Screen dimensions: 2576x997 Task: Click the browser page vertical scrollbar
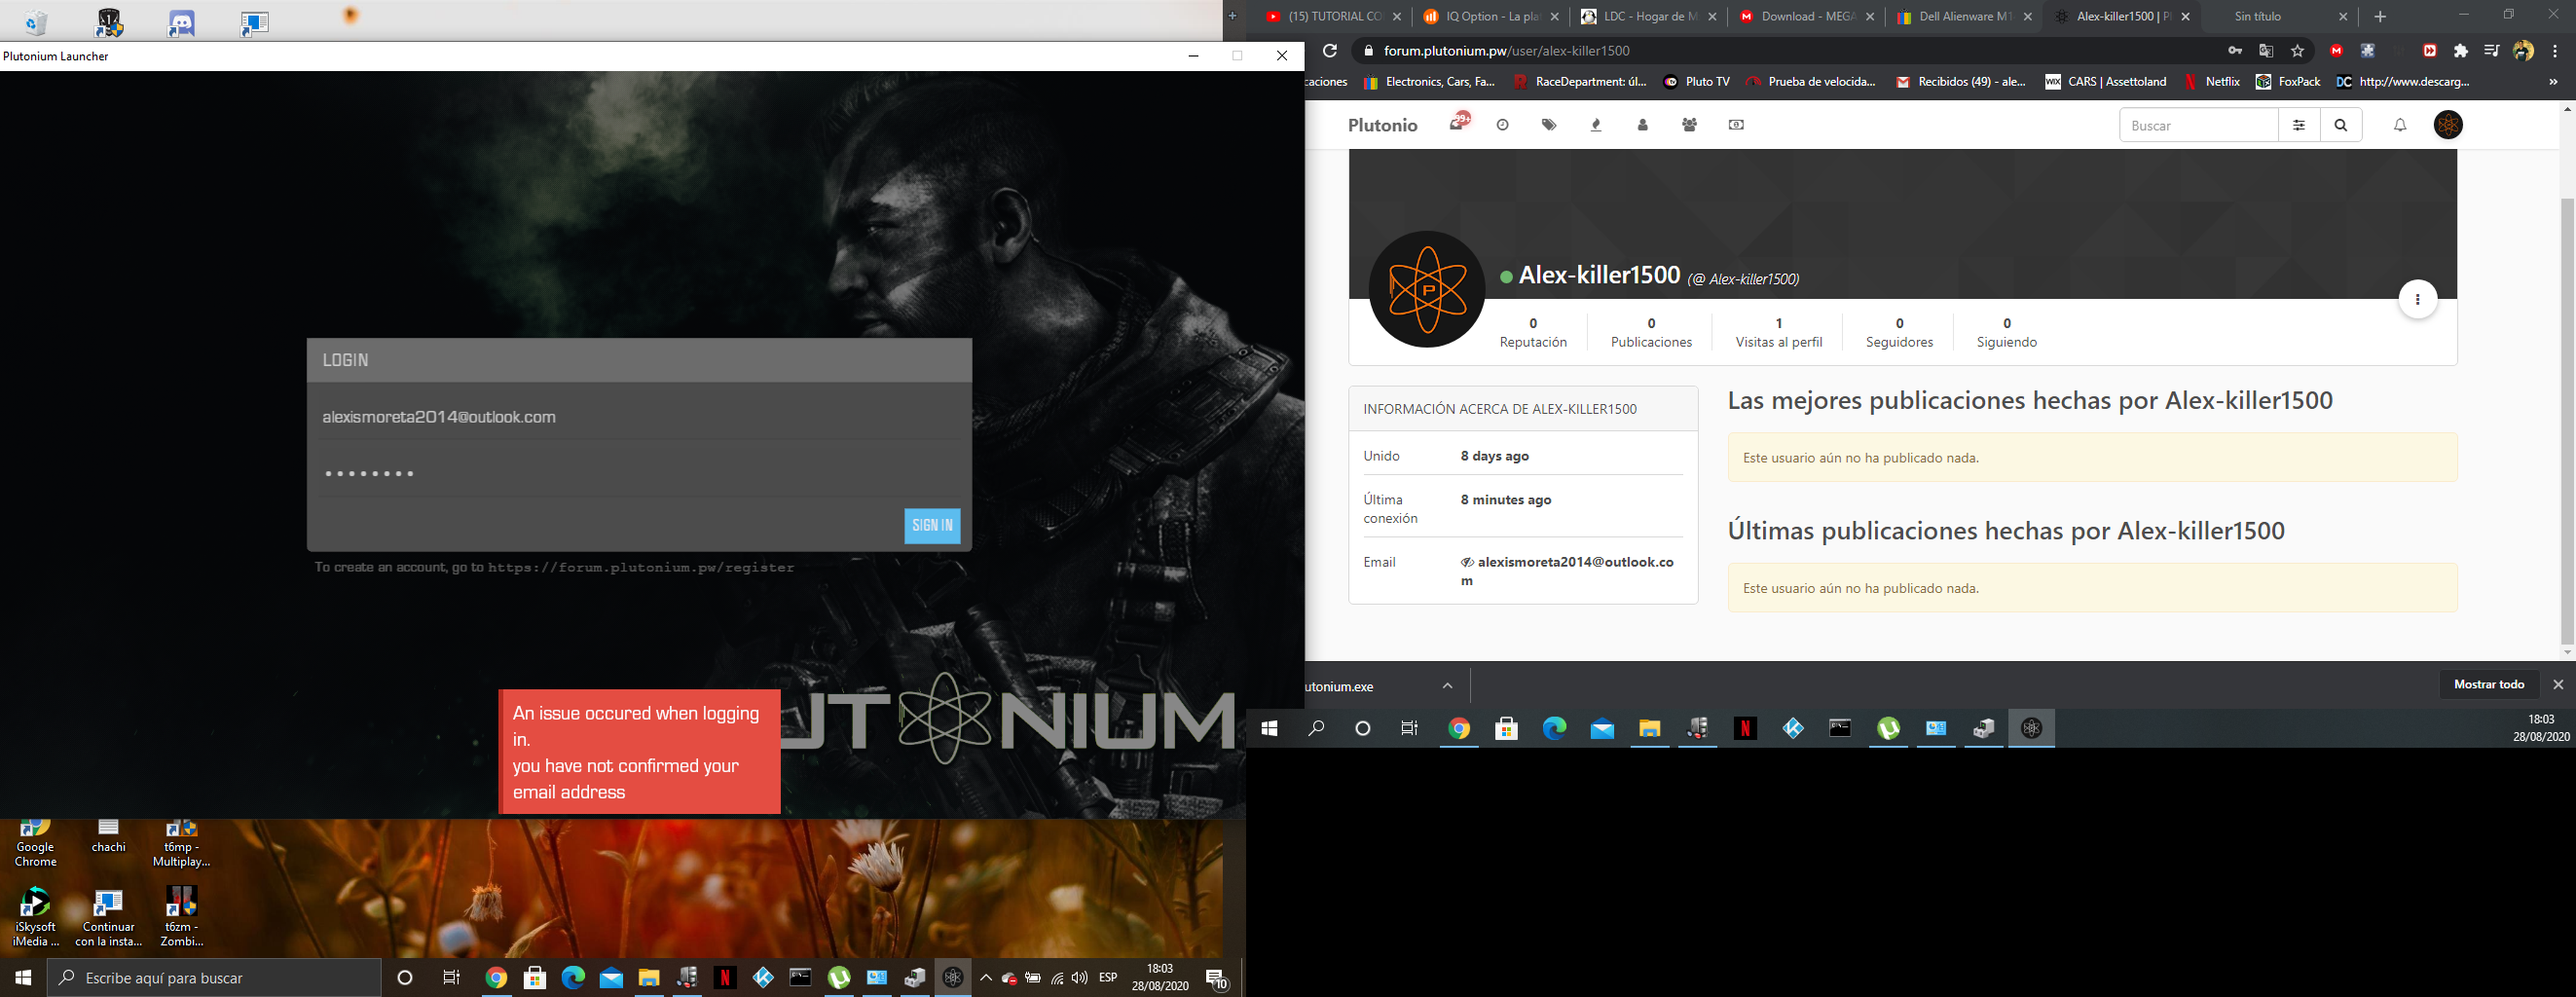point(2567,420)
